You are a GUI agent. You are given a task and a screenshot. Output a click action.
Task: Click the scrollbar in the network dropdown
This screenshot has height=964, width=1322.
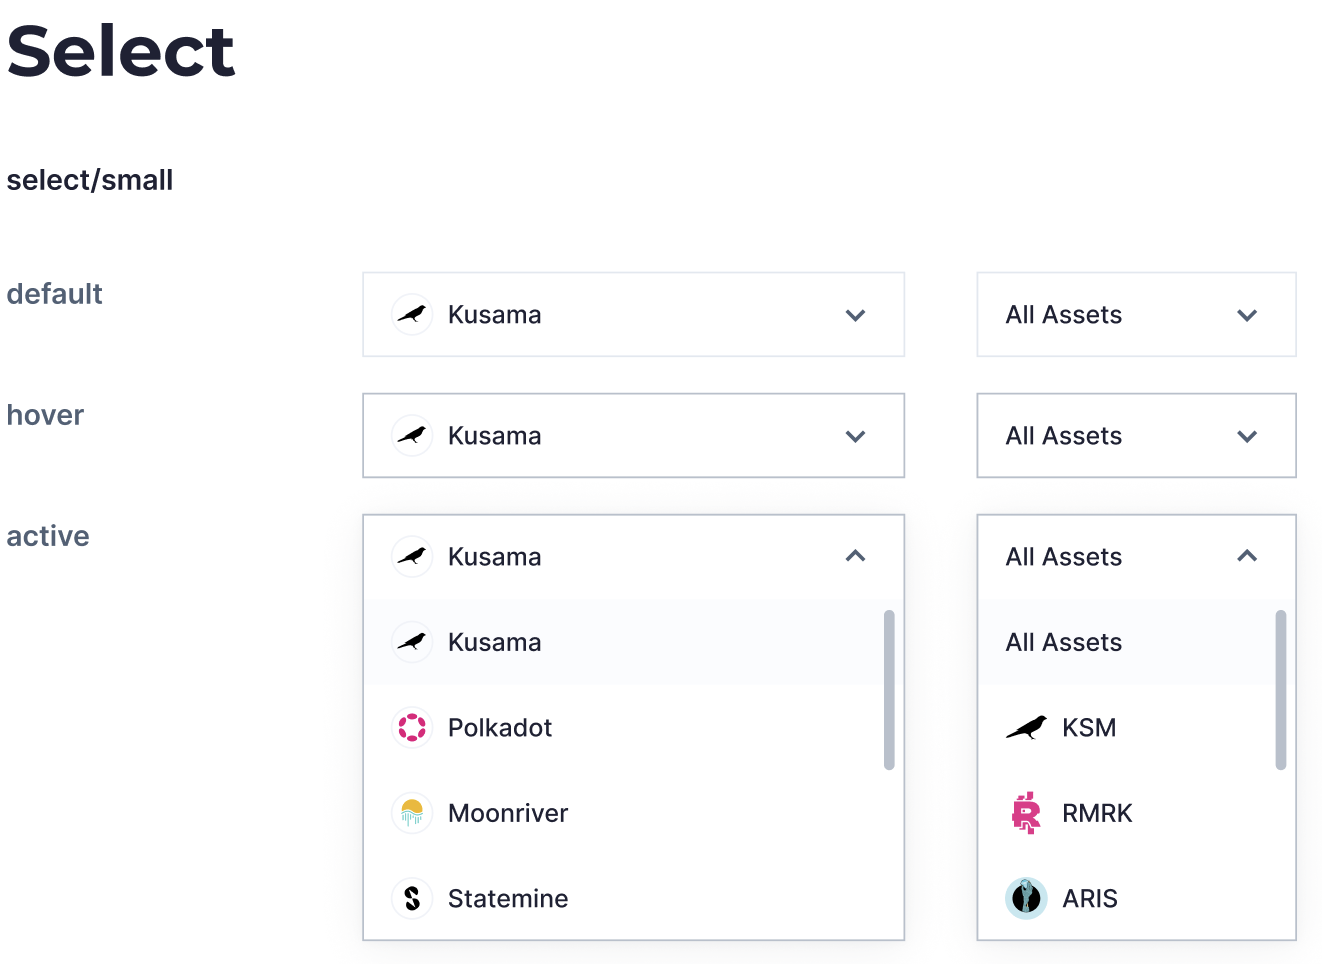(x=889, y=690)
